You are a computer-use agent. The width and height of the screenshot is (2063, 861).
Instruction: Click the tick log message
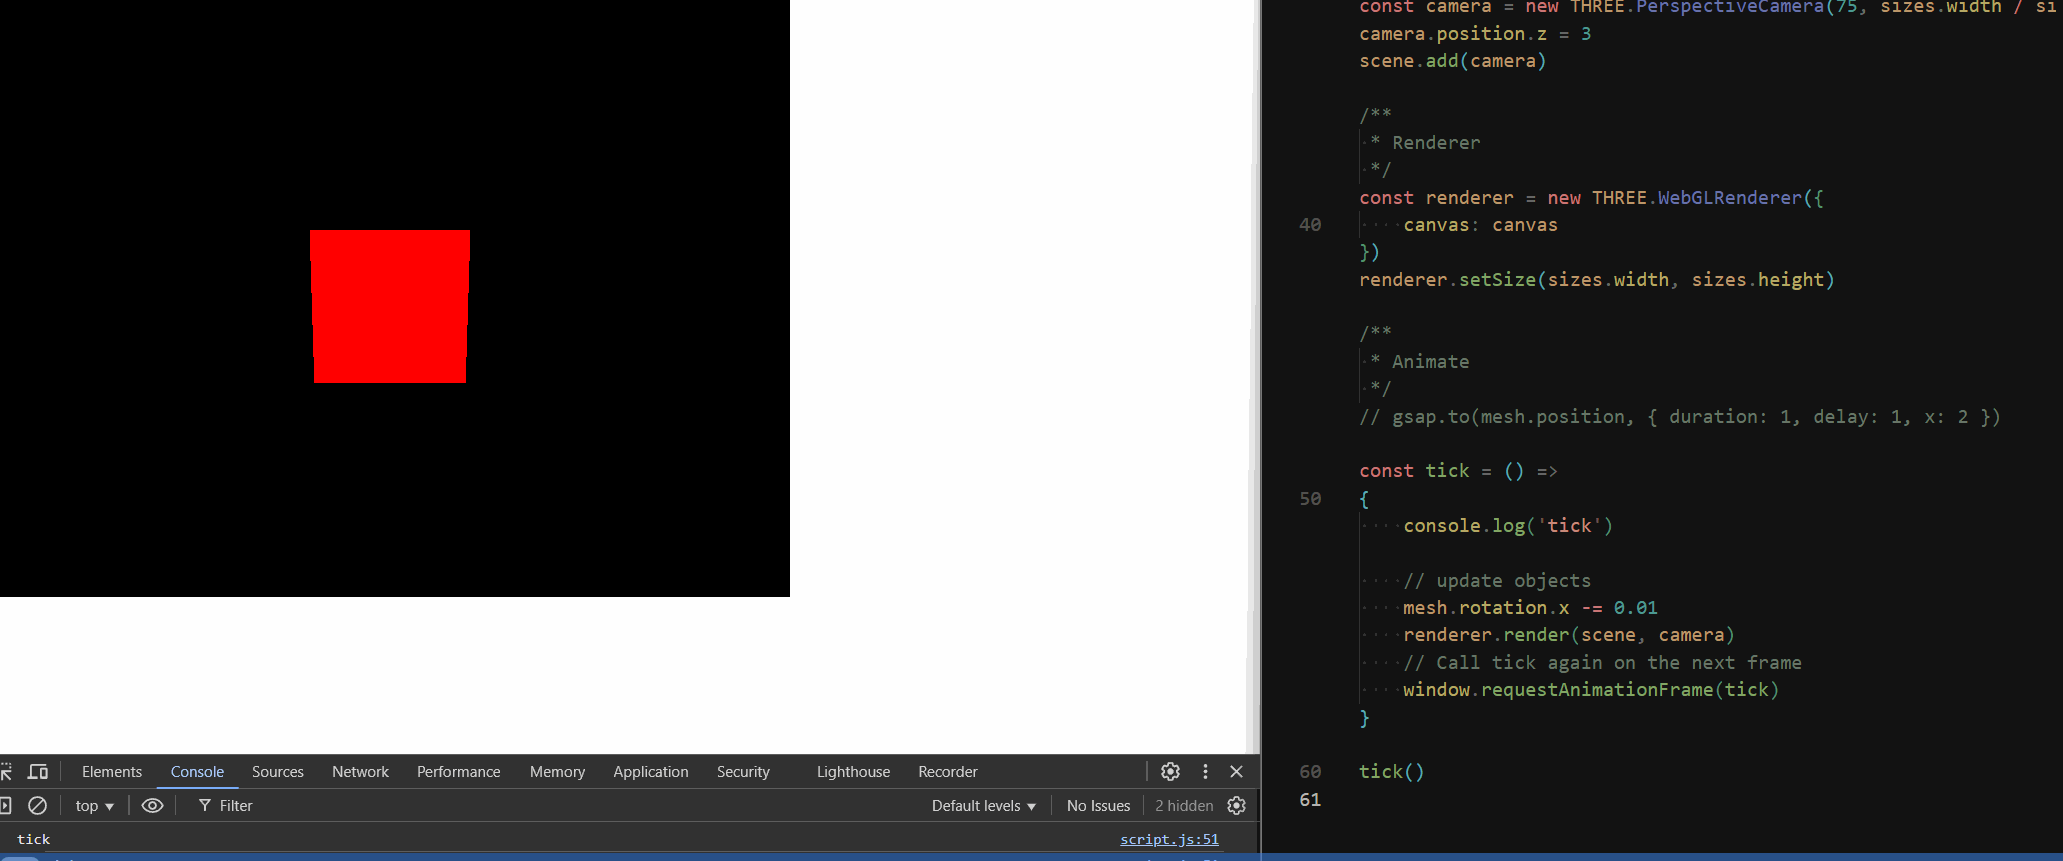33,839
